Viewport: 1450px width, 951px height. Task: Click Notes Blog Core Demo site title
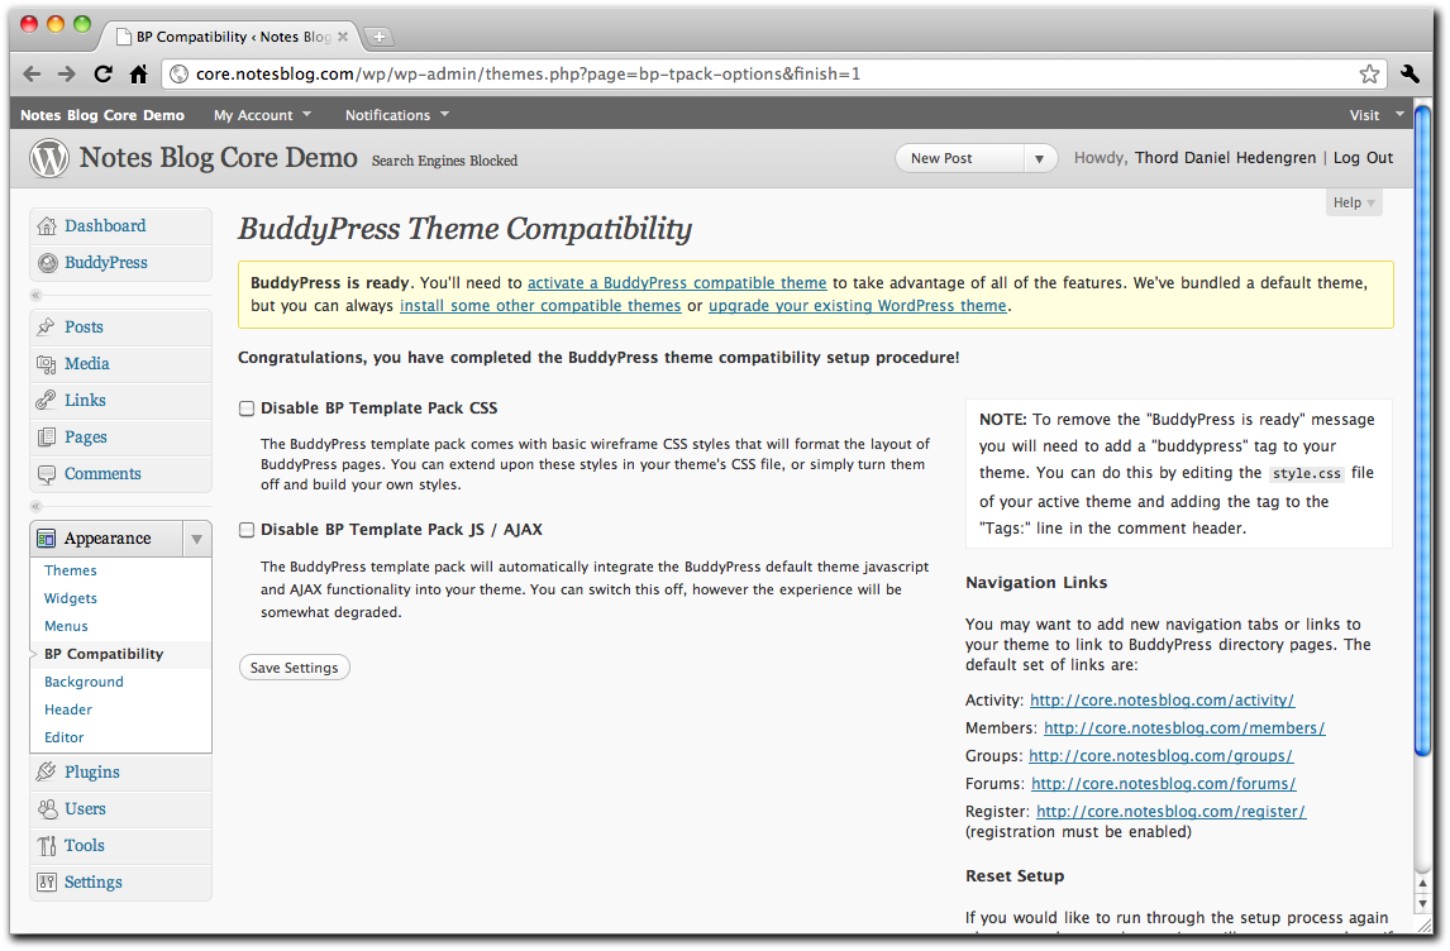tap(218, 158)
